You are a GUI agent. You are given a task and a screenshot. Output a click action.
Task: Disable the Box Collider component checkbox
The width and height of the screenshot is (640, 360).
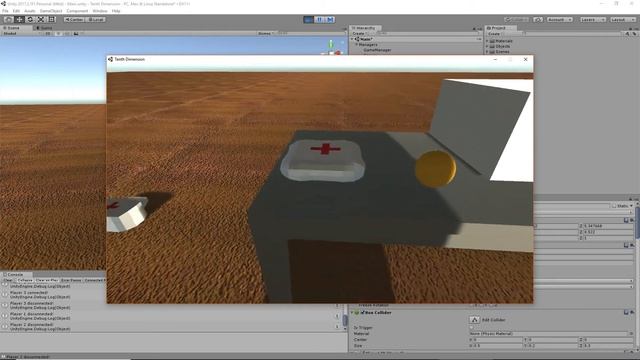(362, 313)
